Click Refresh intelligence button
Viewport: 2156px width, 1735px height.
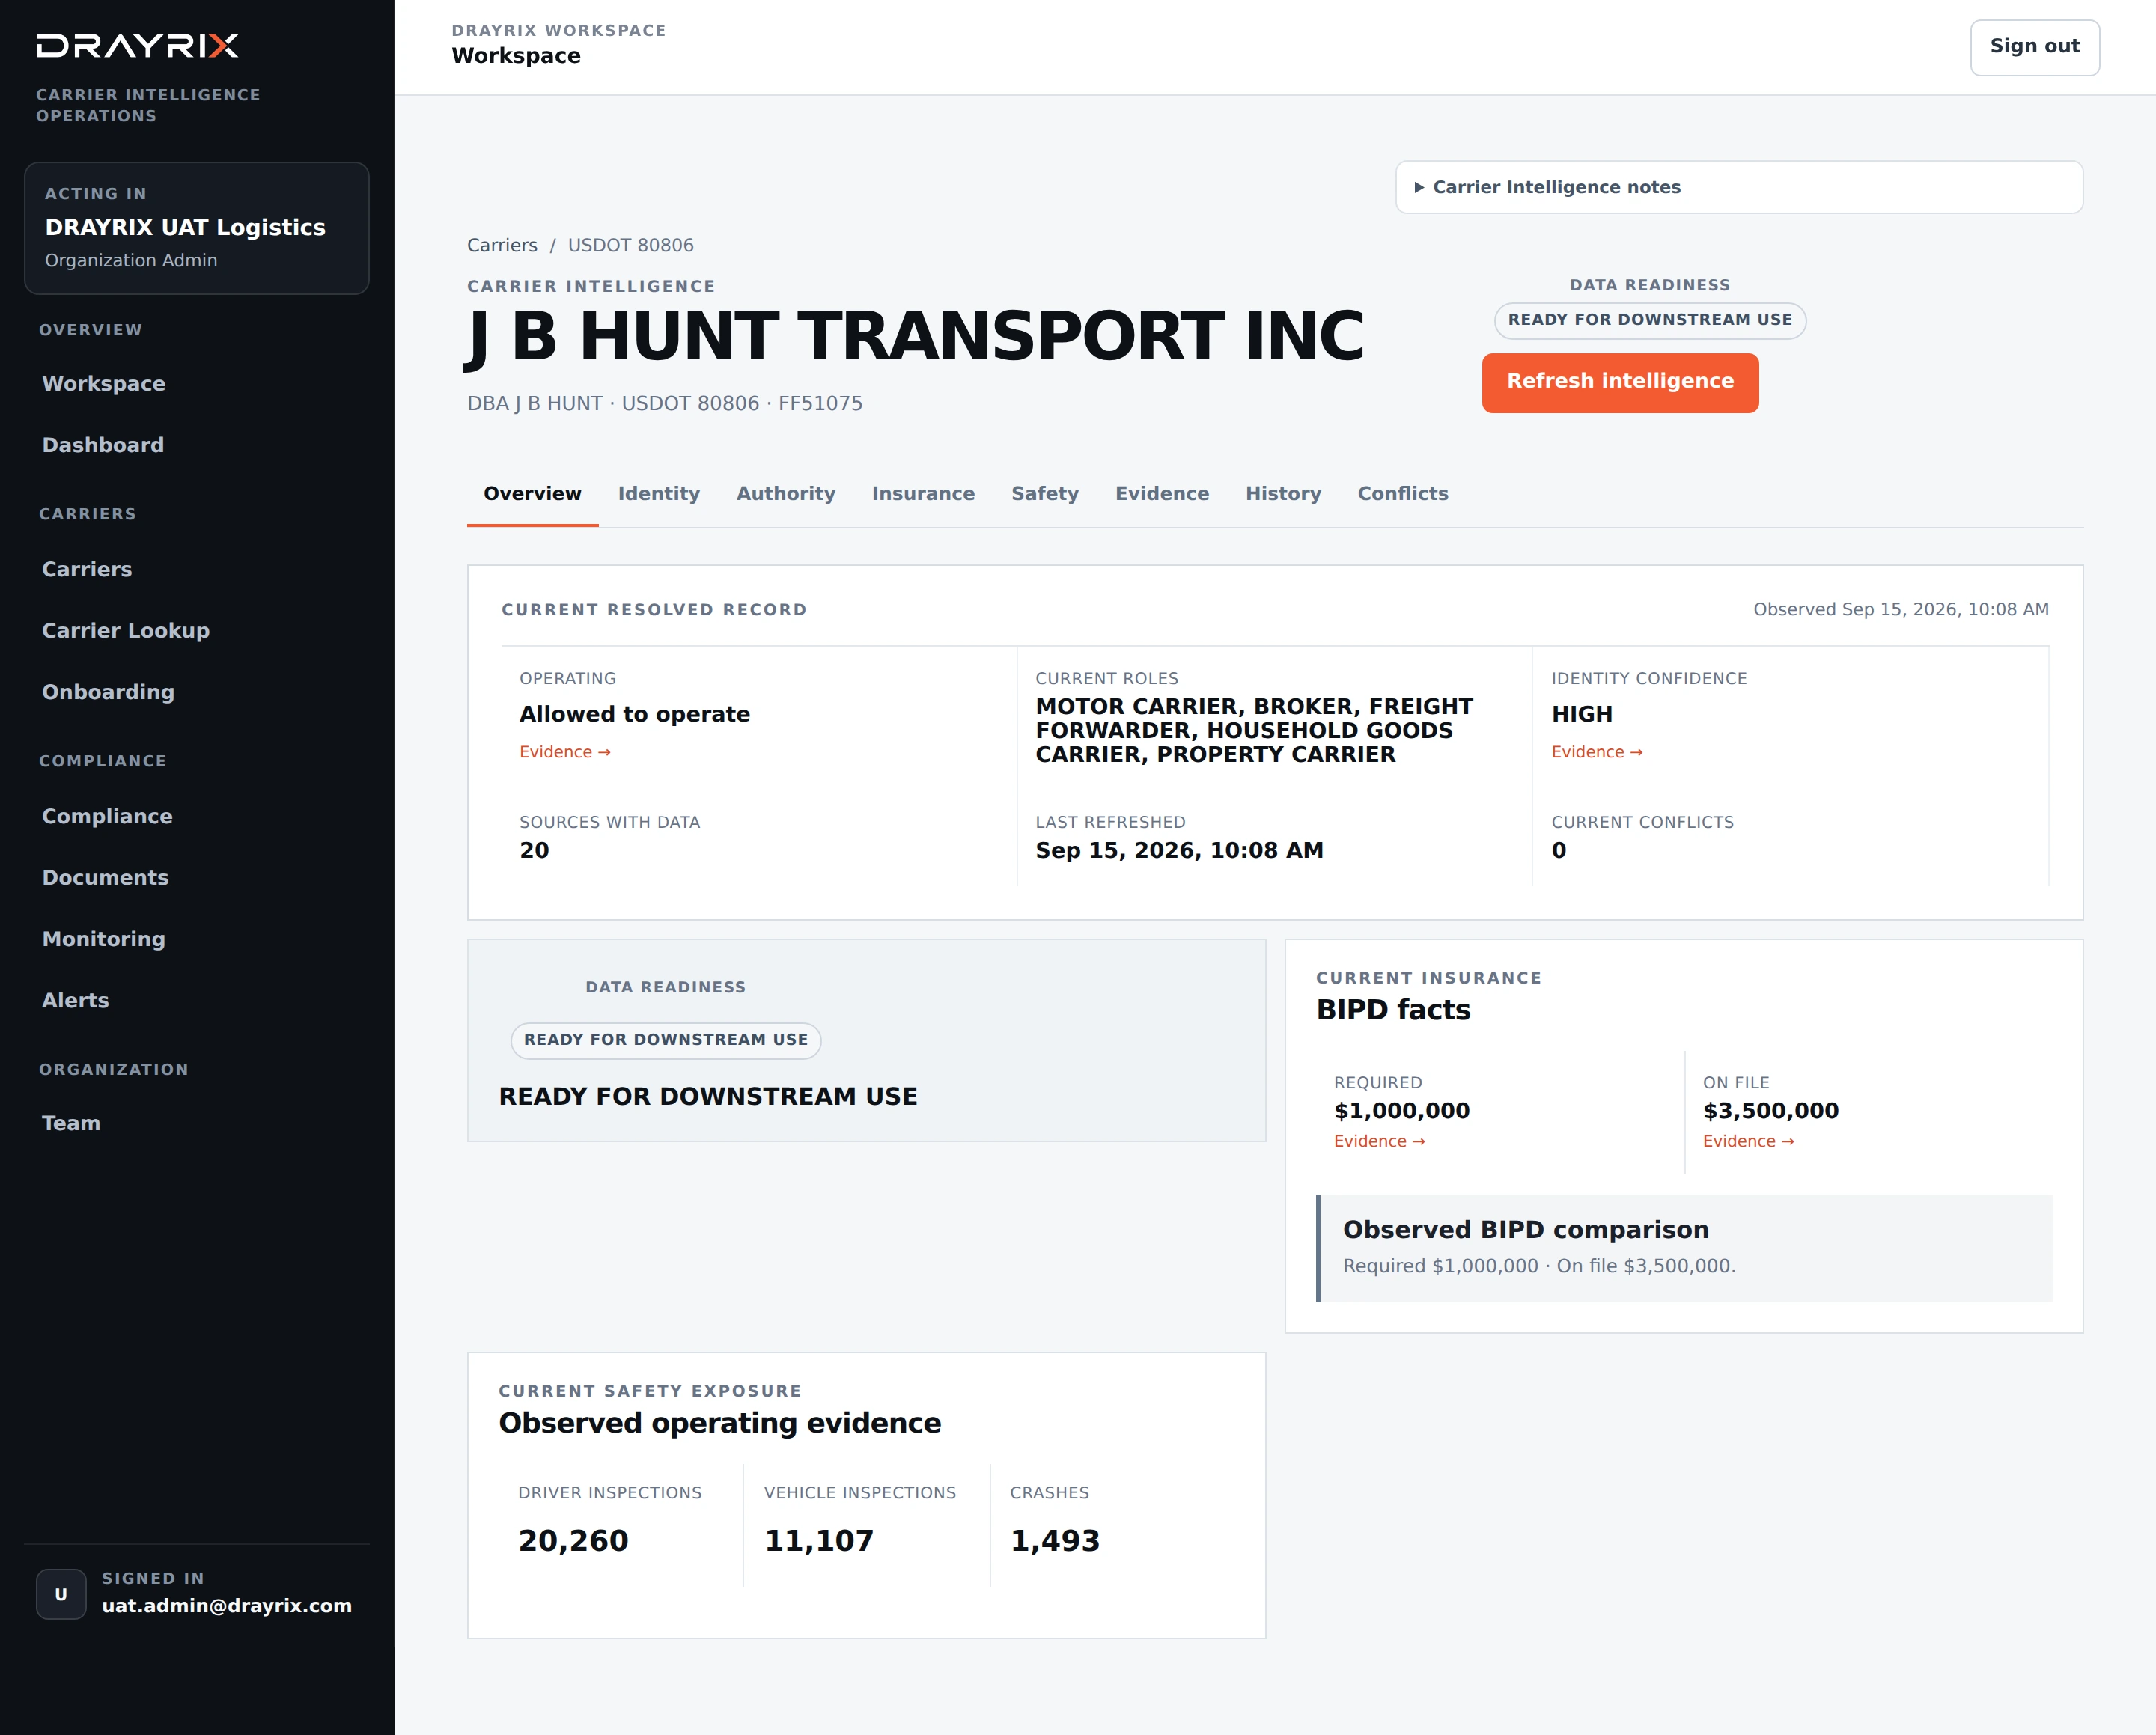tap(1620, 382)
